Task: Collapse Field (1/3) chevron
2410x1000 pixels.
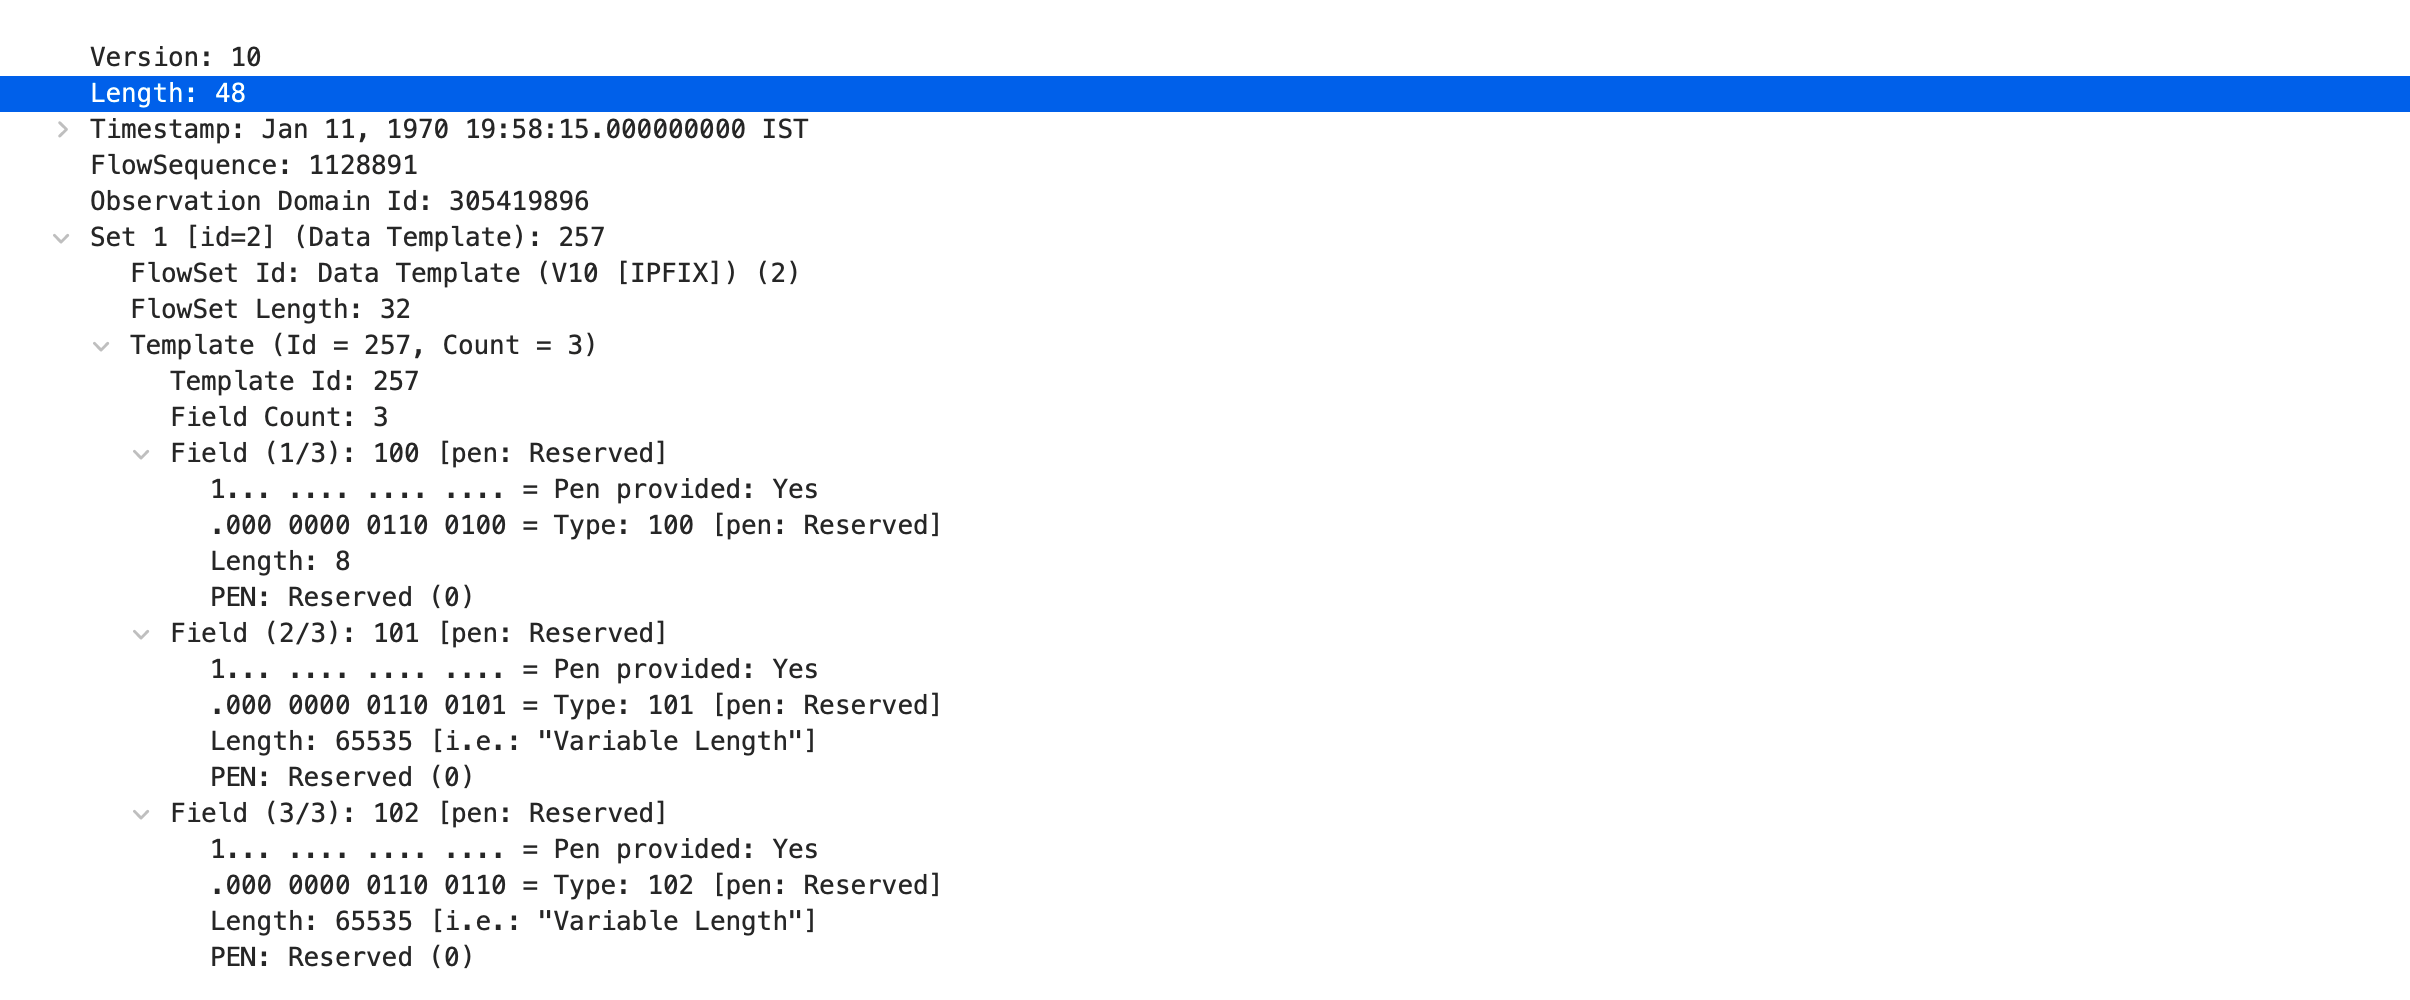Action: point(141,454)
